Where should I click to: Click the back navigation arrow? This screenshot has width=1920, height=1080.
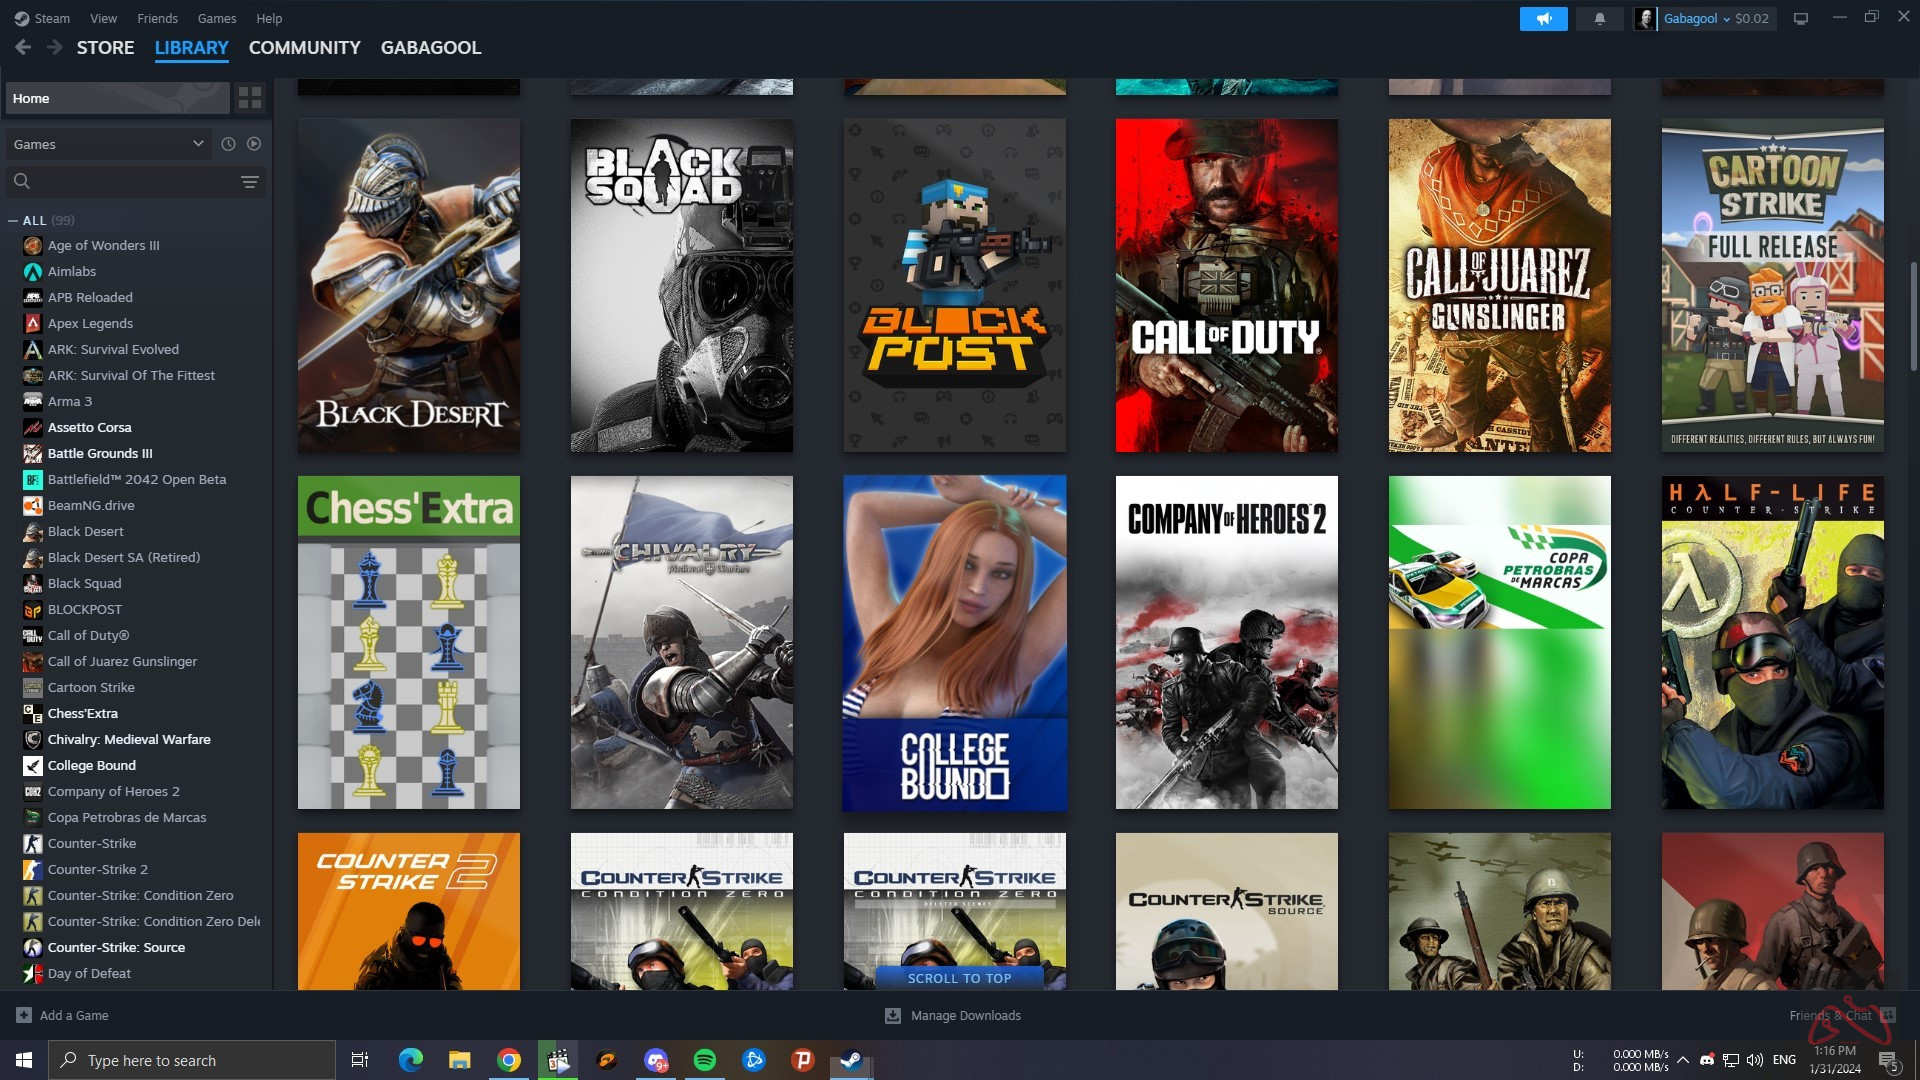(23, 47)
